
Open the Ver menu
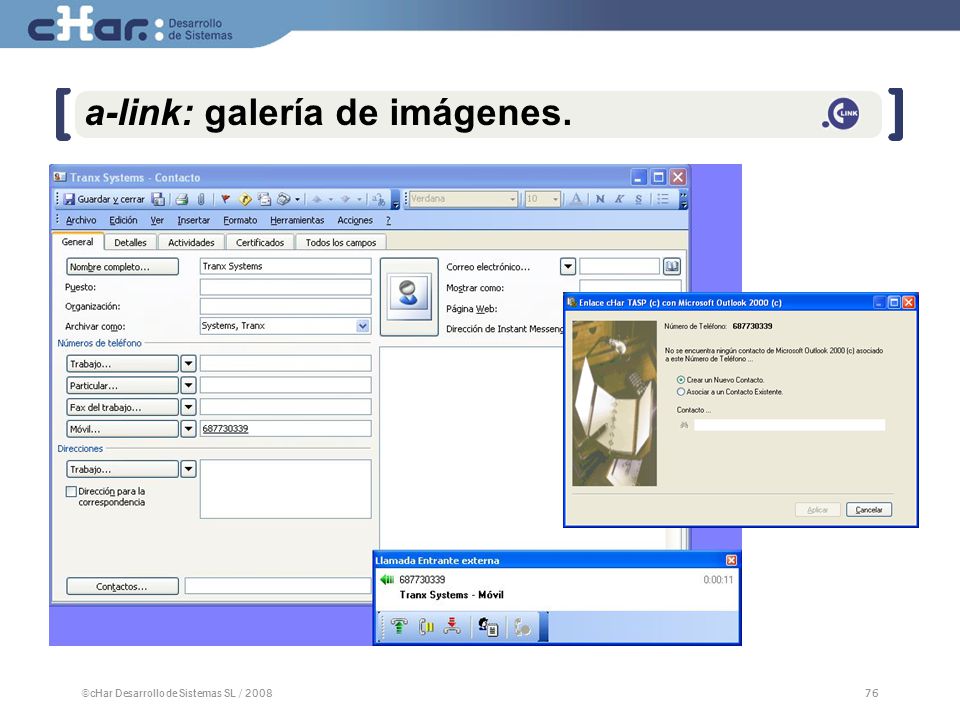(157, 220)
